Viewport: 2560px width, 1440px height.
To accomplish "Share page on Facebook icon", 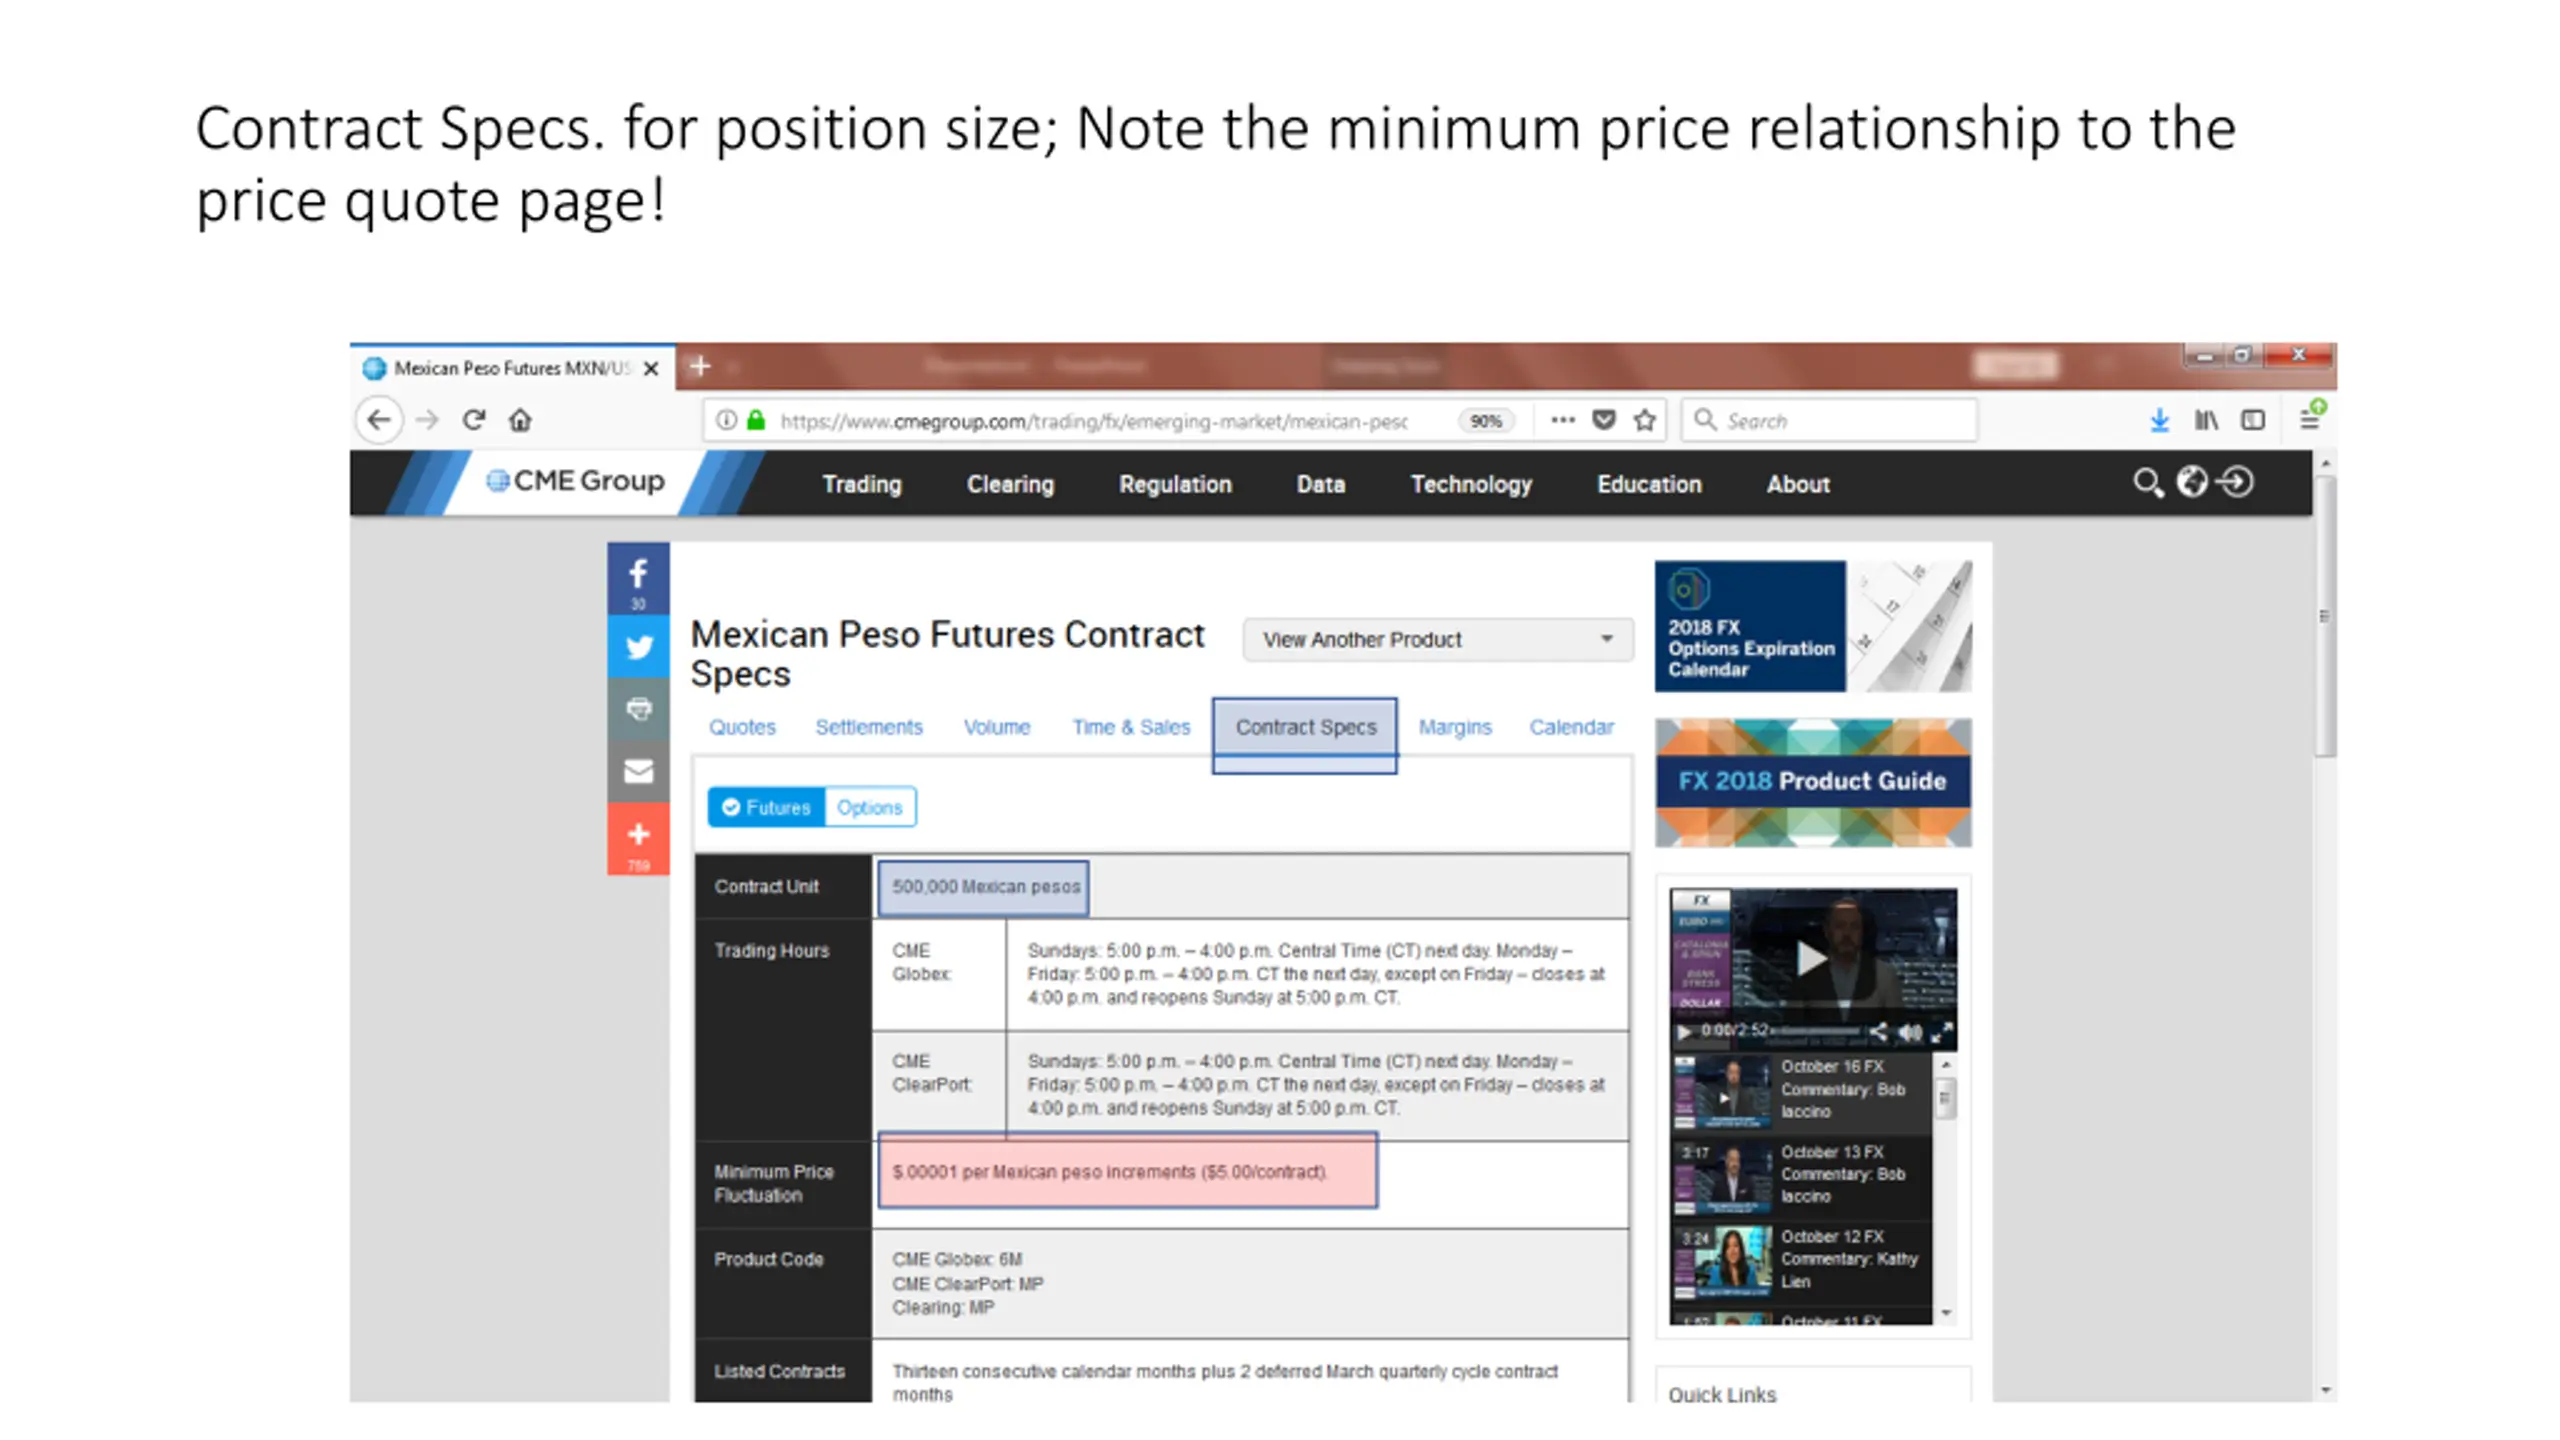I will pyautogui.click(x=638, y=579).
